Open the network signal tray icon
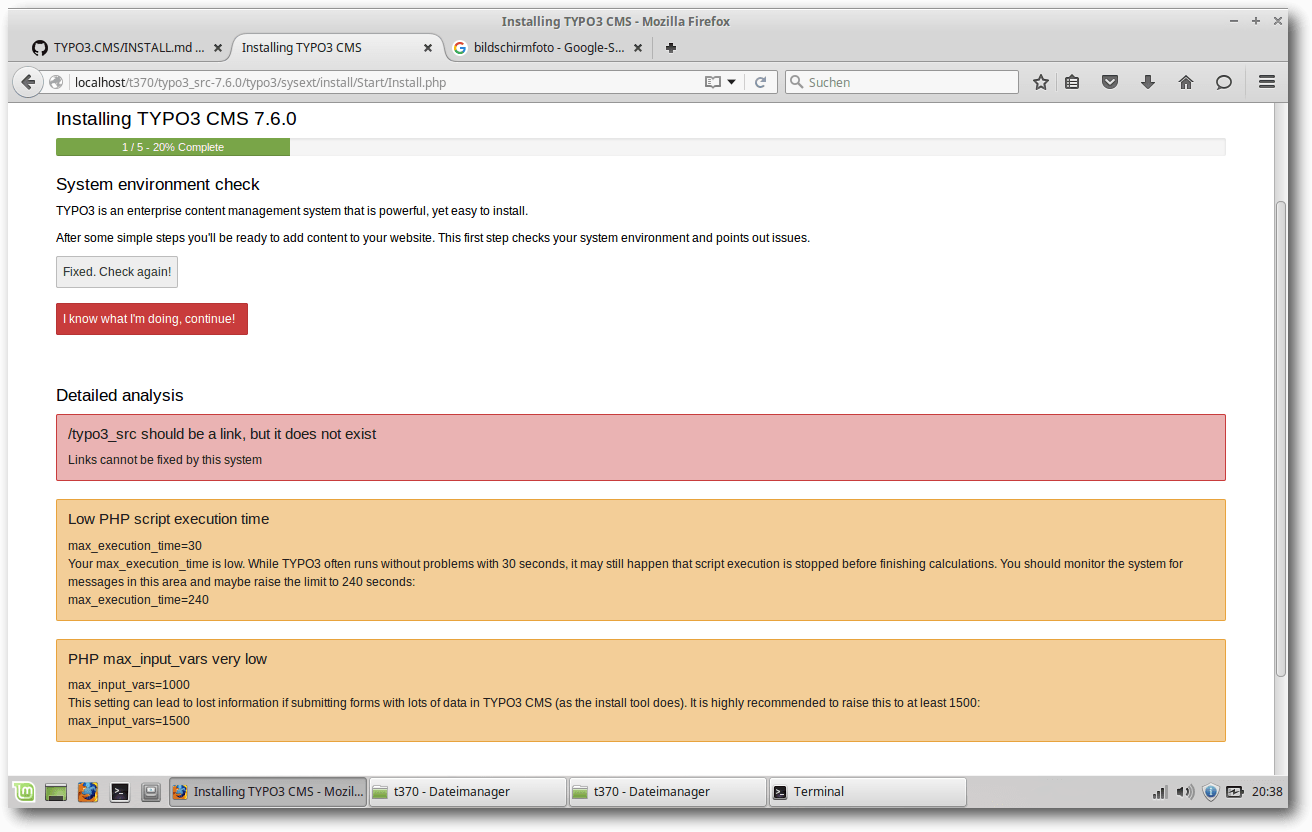 pyautogui.click(x=1160, y=792)
